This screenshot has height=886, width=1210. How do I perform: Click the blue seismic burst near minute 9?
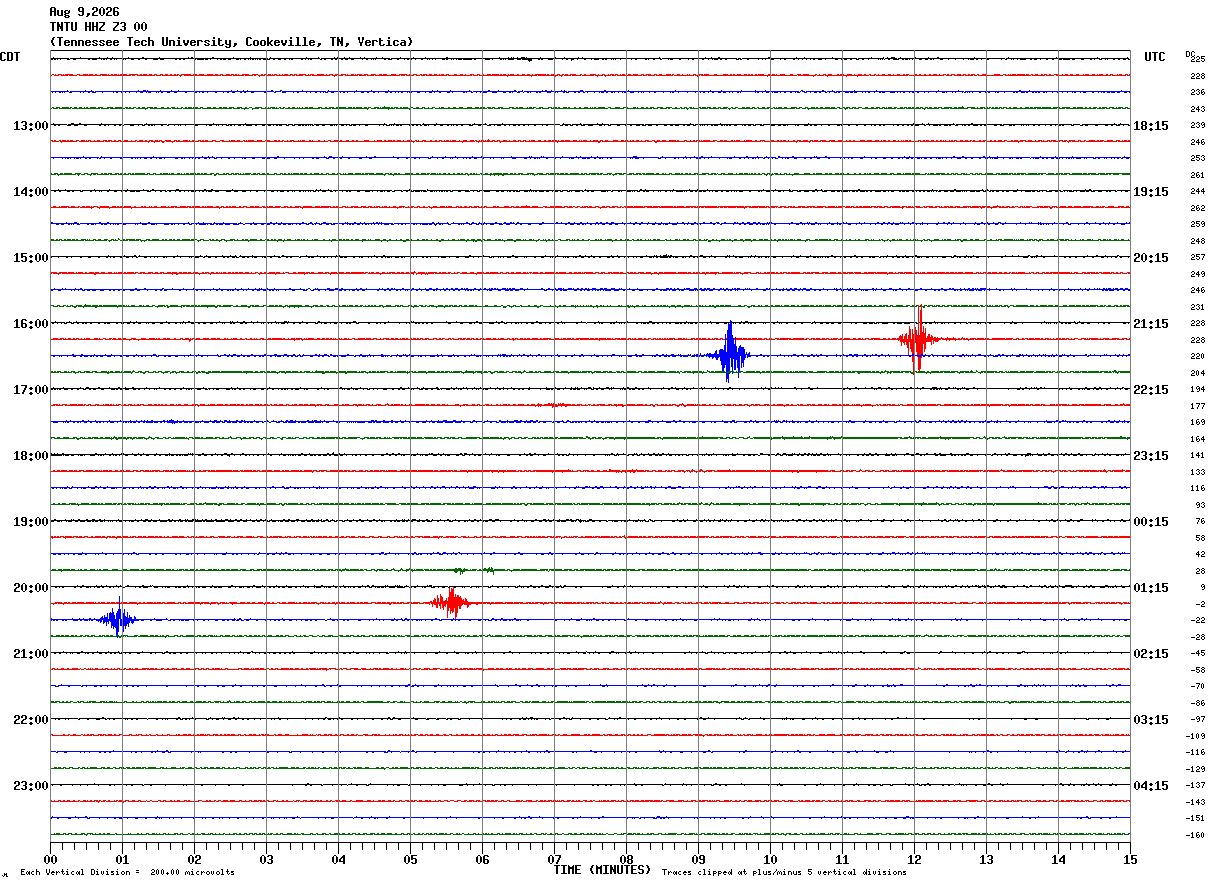pyautogui.click(x=729, y=353)
